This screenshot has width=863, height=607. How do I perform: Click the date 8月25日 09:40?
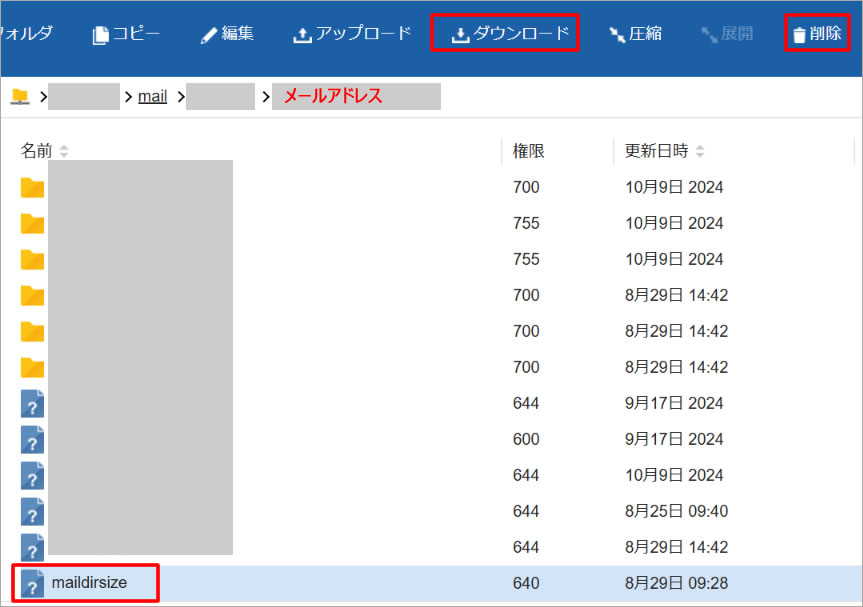coord(676,511)
